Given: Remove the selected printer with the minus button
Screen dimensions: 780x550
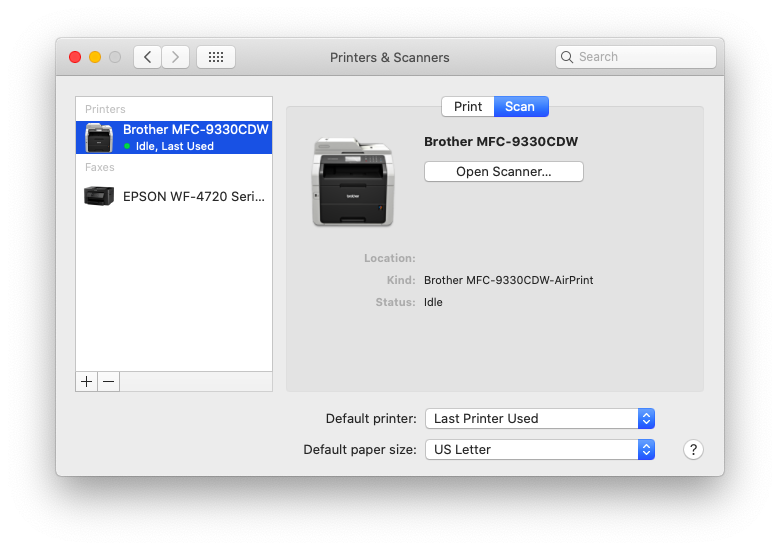Looking at the screenshot, I should [108, 381].
